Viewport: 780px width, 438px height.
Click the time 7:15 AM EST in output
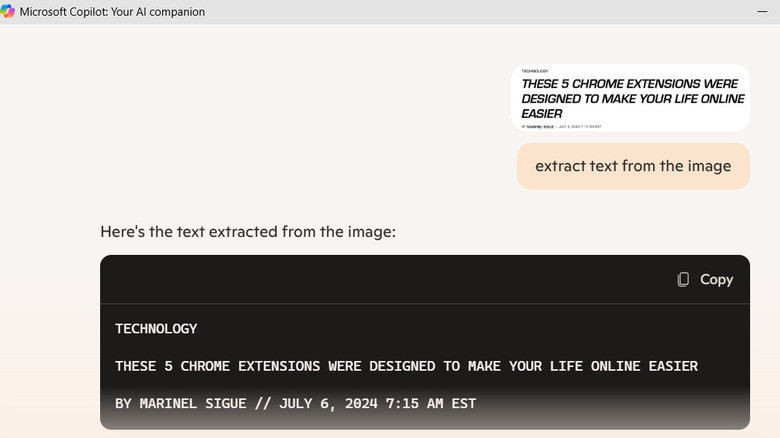point(427,404)
